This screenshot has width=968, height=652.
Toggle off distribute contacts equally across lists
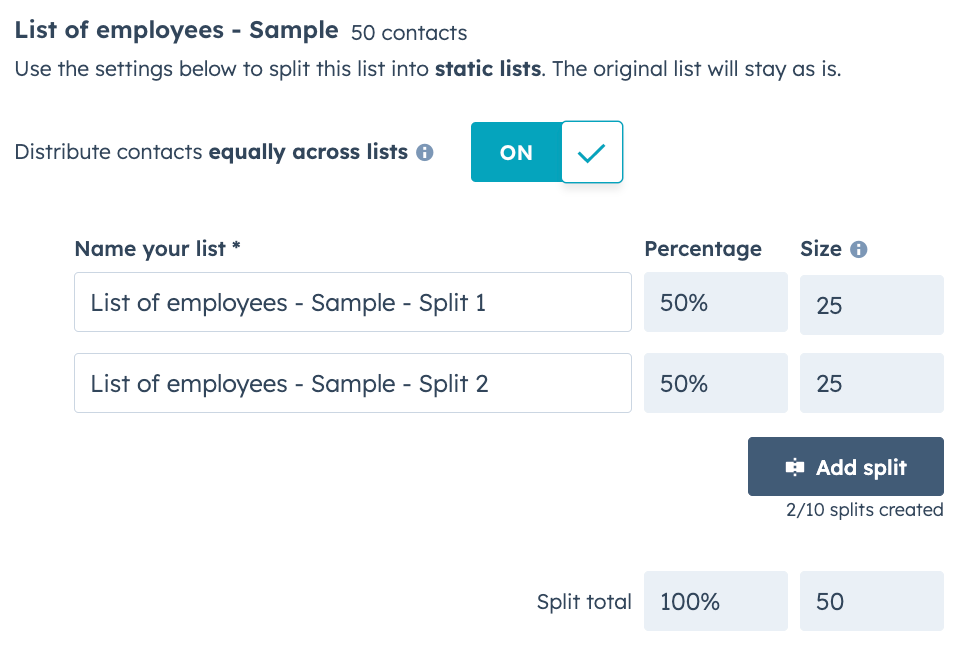point(516,152)
